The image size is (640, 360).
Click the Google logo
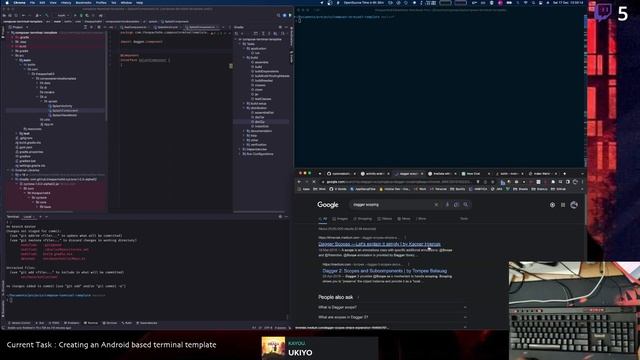point(328,205)
